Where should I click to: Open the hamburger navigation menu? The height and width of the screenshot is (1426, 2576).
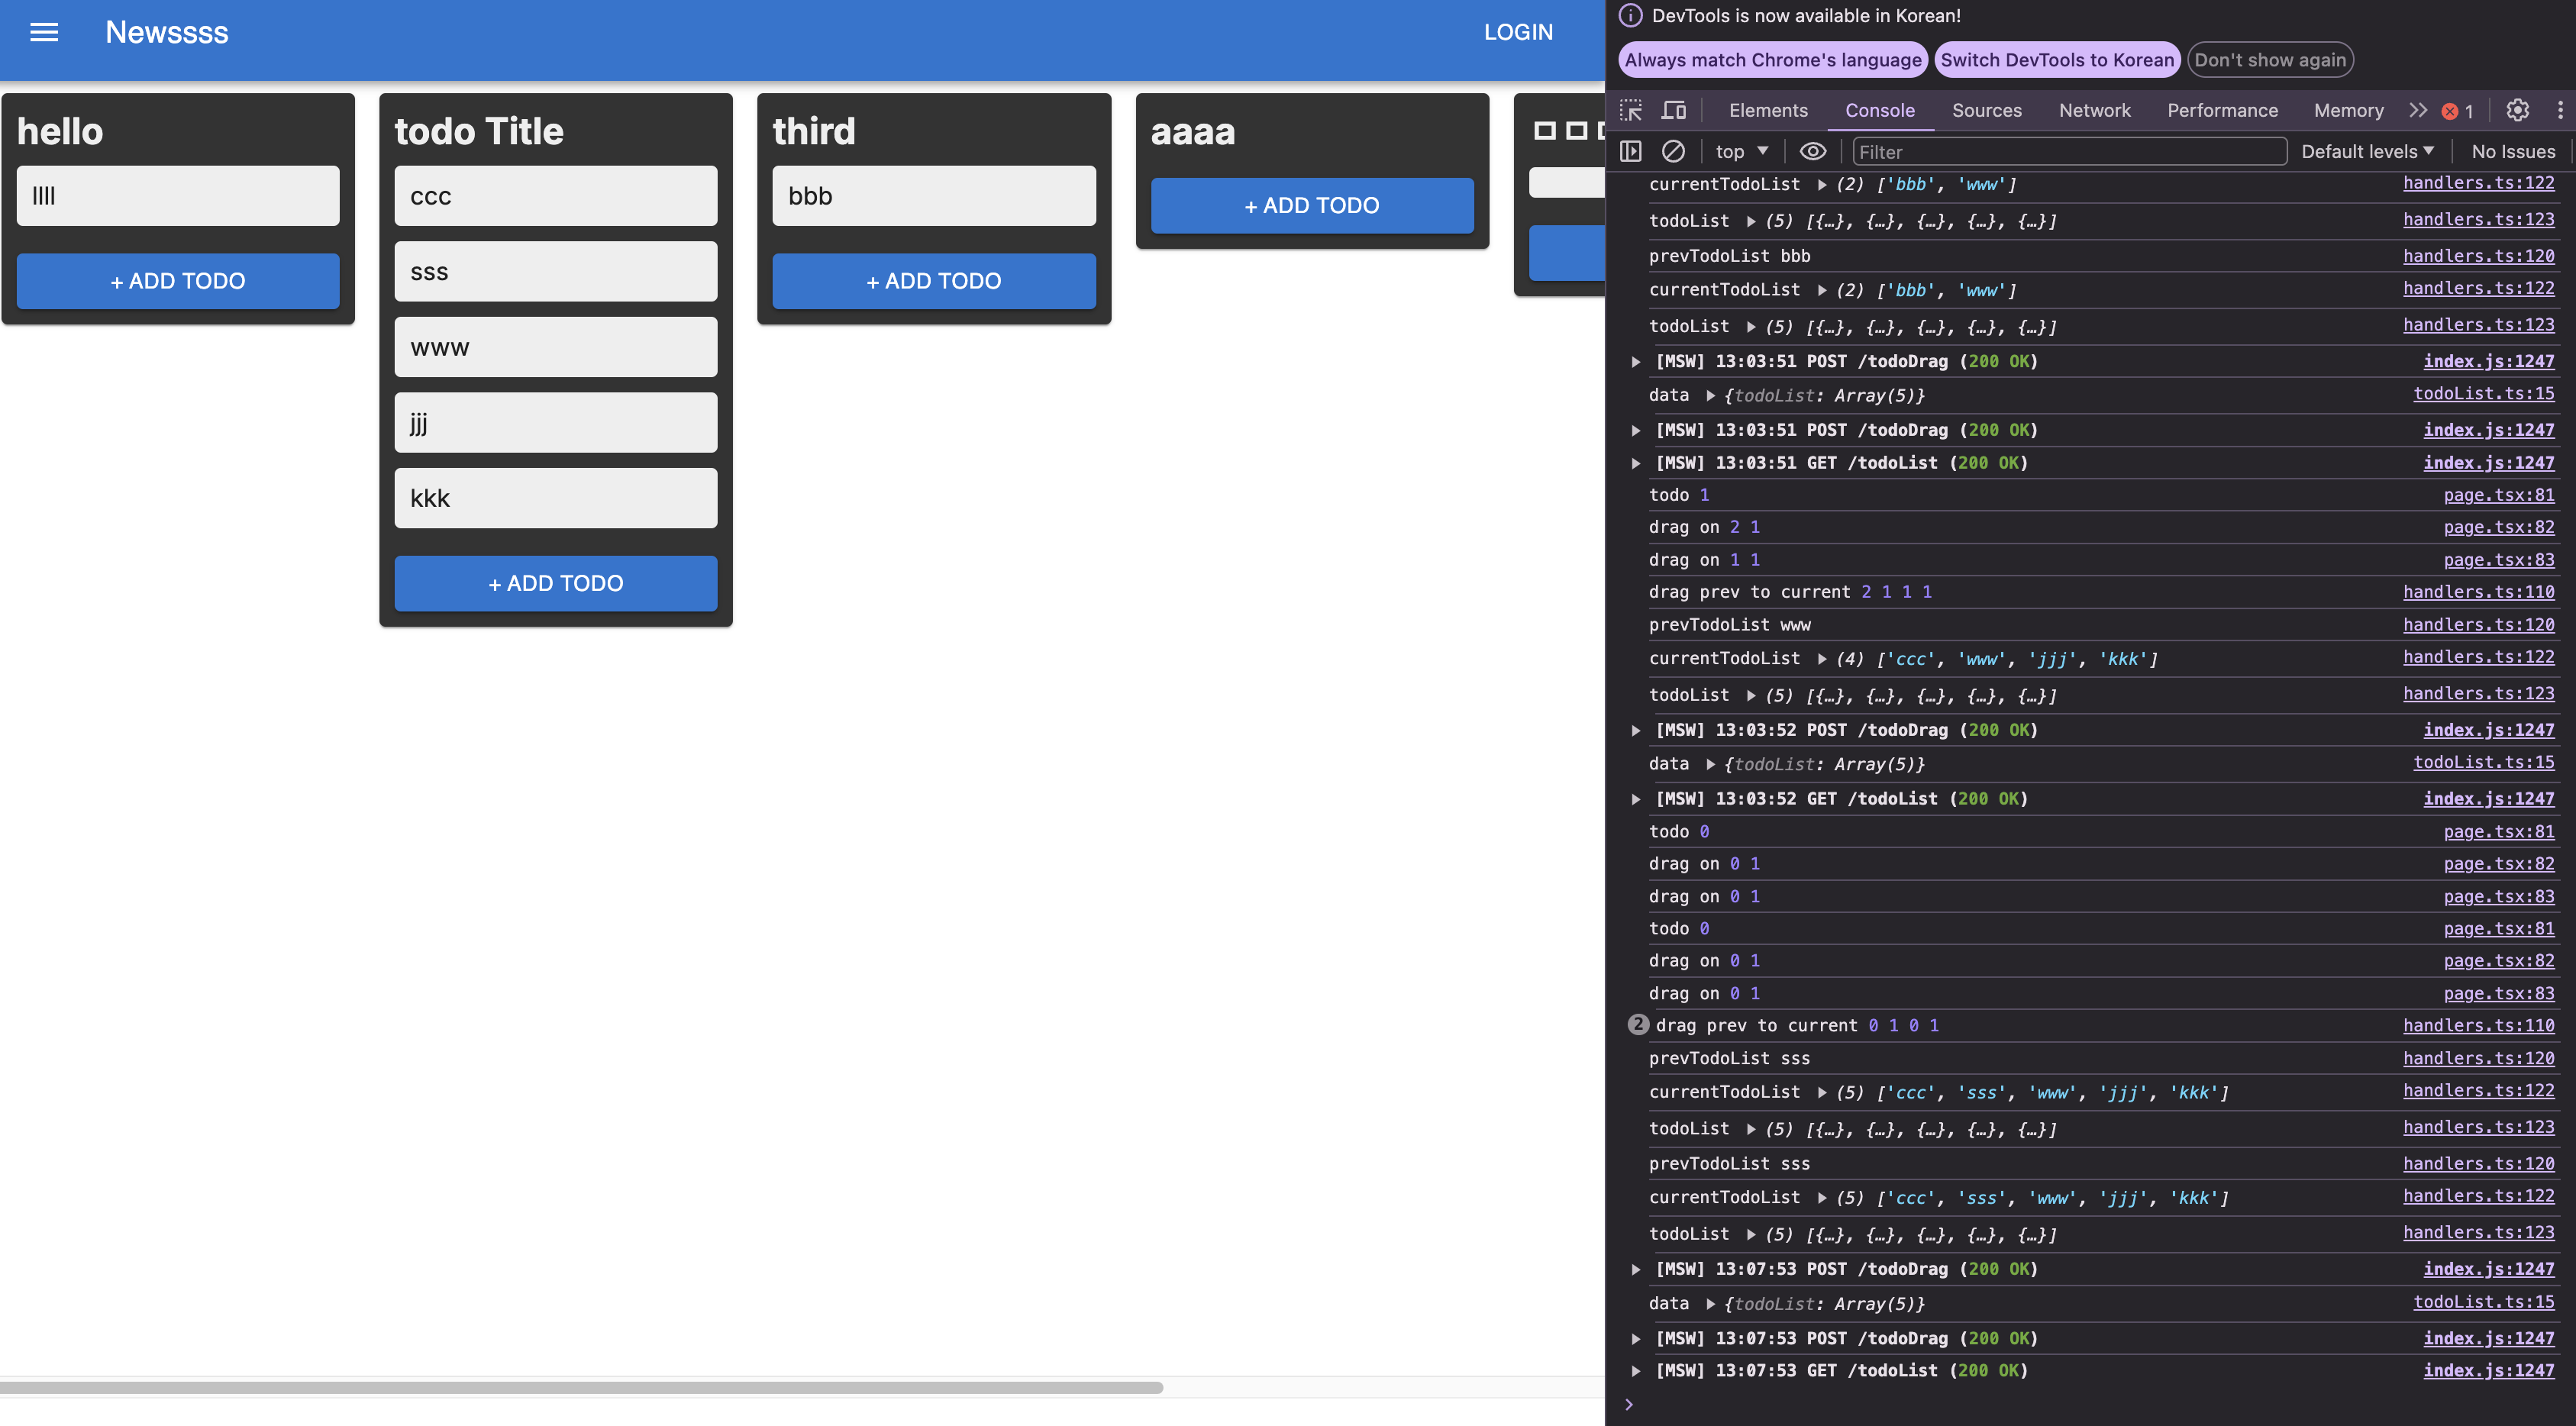(44, 32)
